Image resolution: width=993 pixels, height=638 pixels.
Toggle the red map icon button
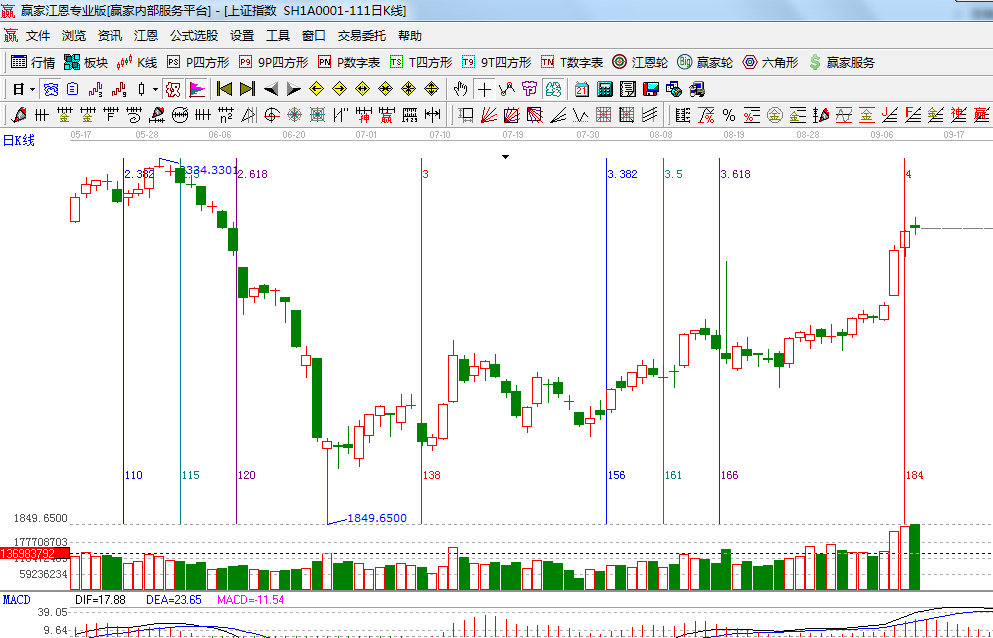pos(172,89)
